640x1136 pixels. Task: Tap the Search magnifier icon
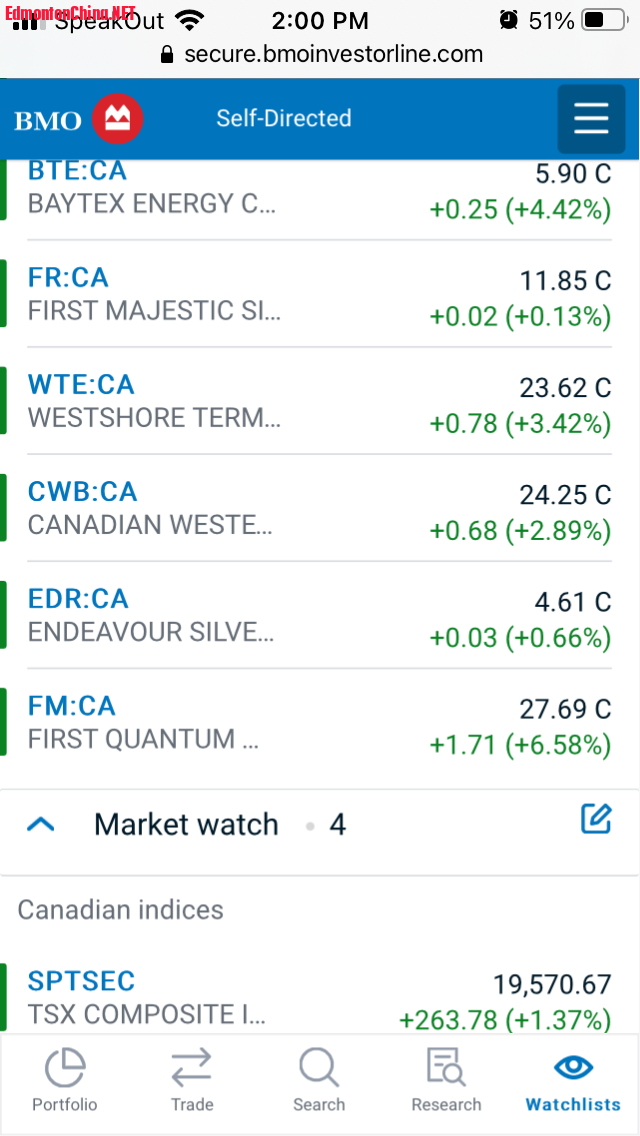click(319, 1069)
